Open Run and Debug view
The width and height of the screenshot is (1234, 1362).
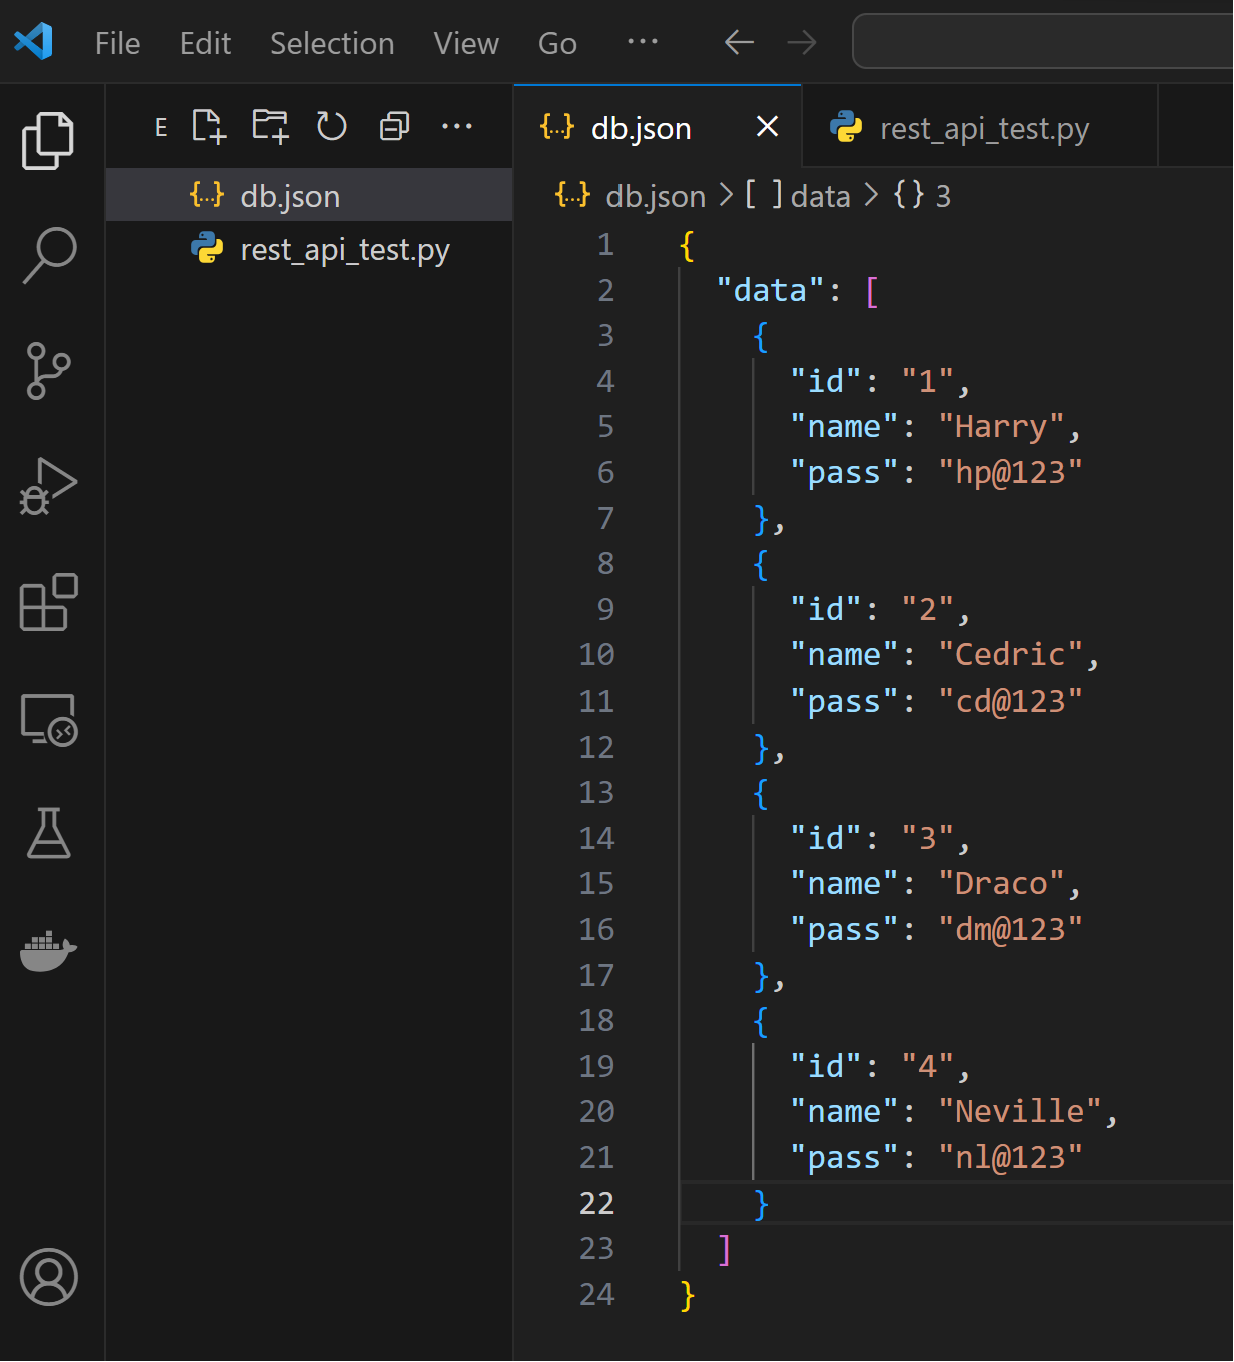pos(48,487)
